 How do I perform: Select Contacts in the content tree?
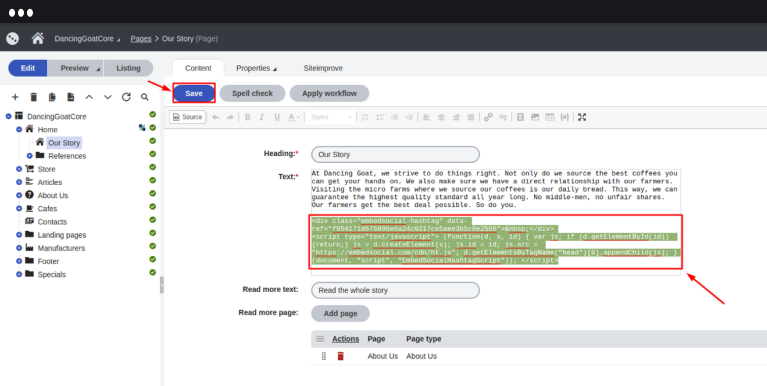click(x=52, y=222)
